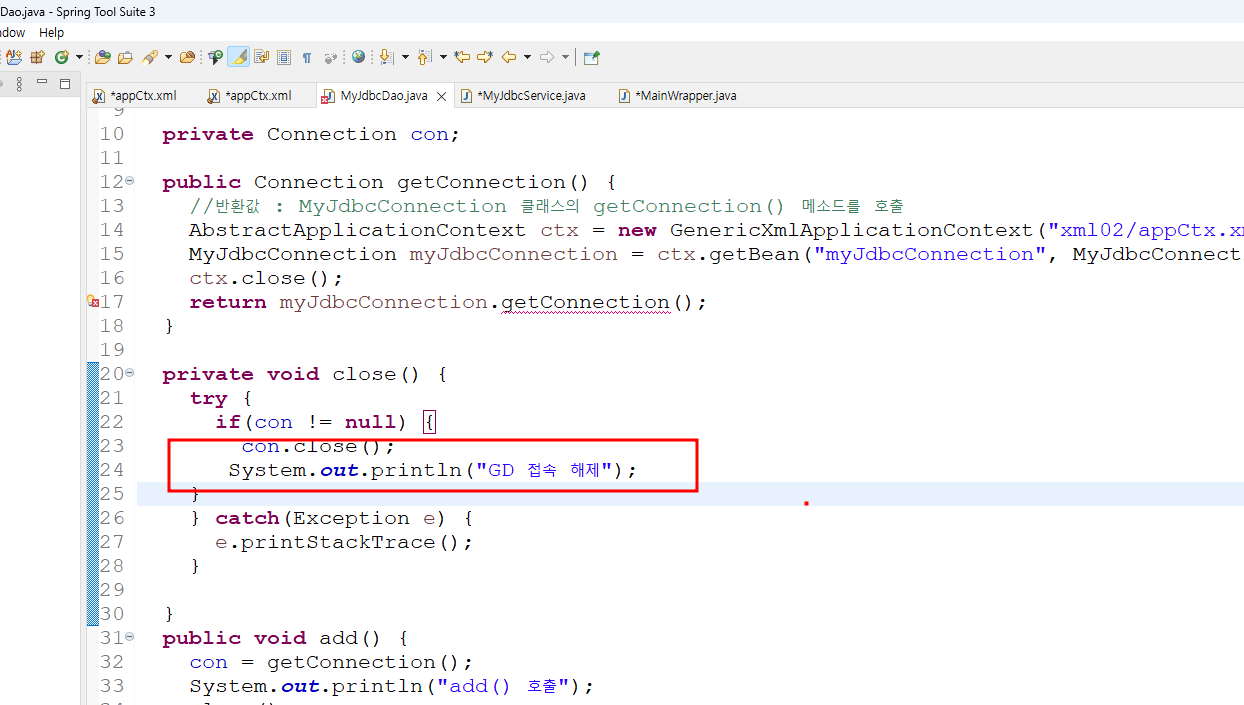
Task: Open the Next Annotation dropdown arrow
Action: point(405,57)
